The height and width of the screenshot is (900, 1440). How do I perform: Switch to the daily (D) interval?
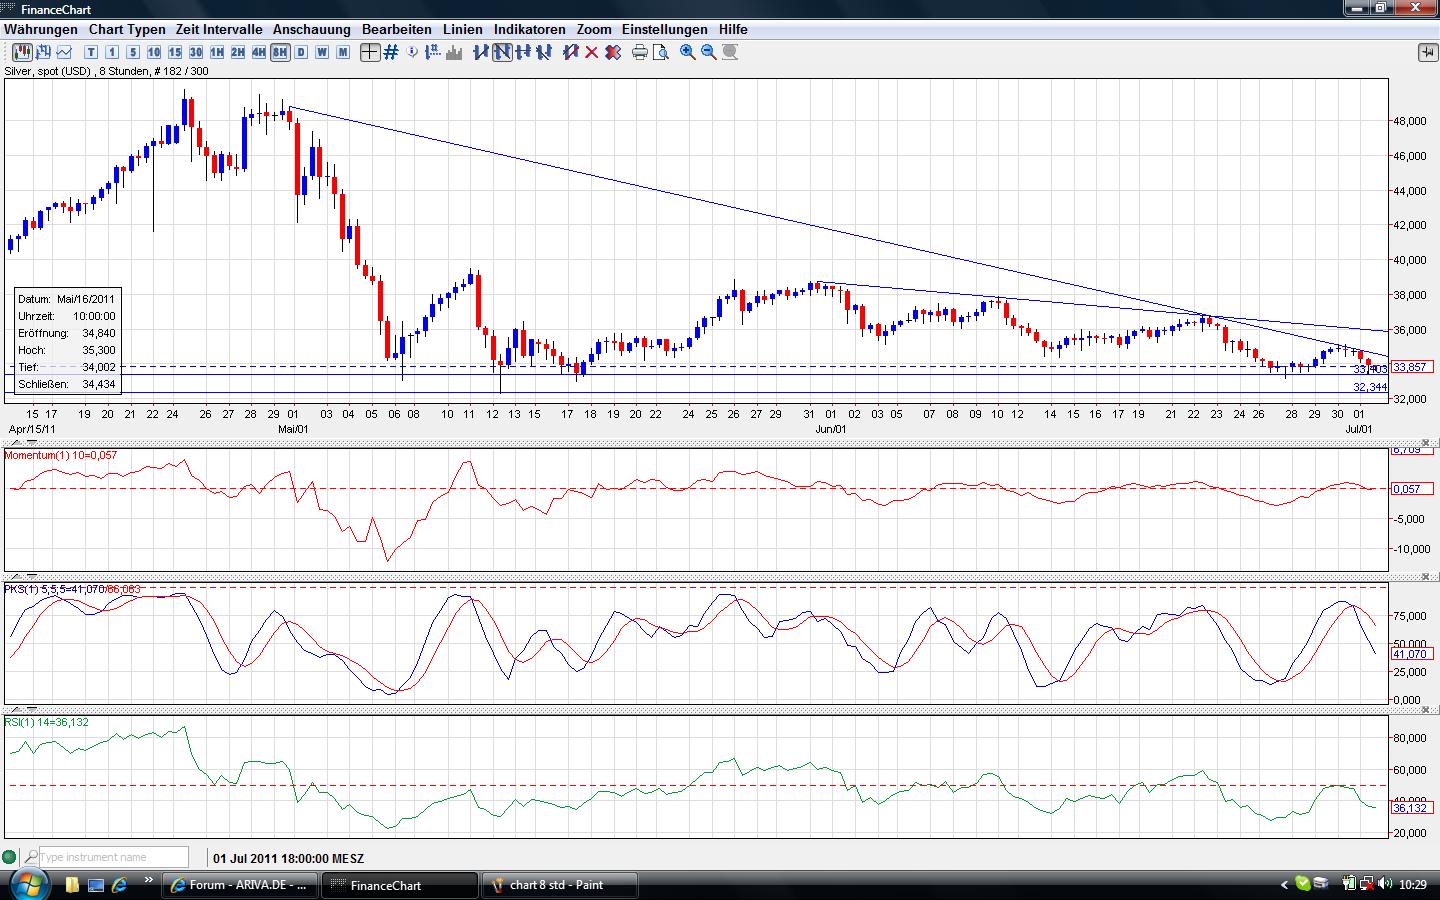301,52
